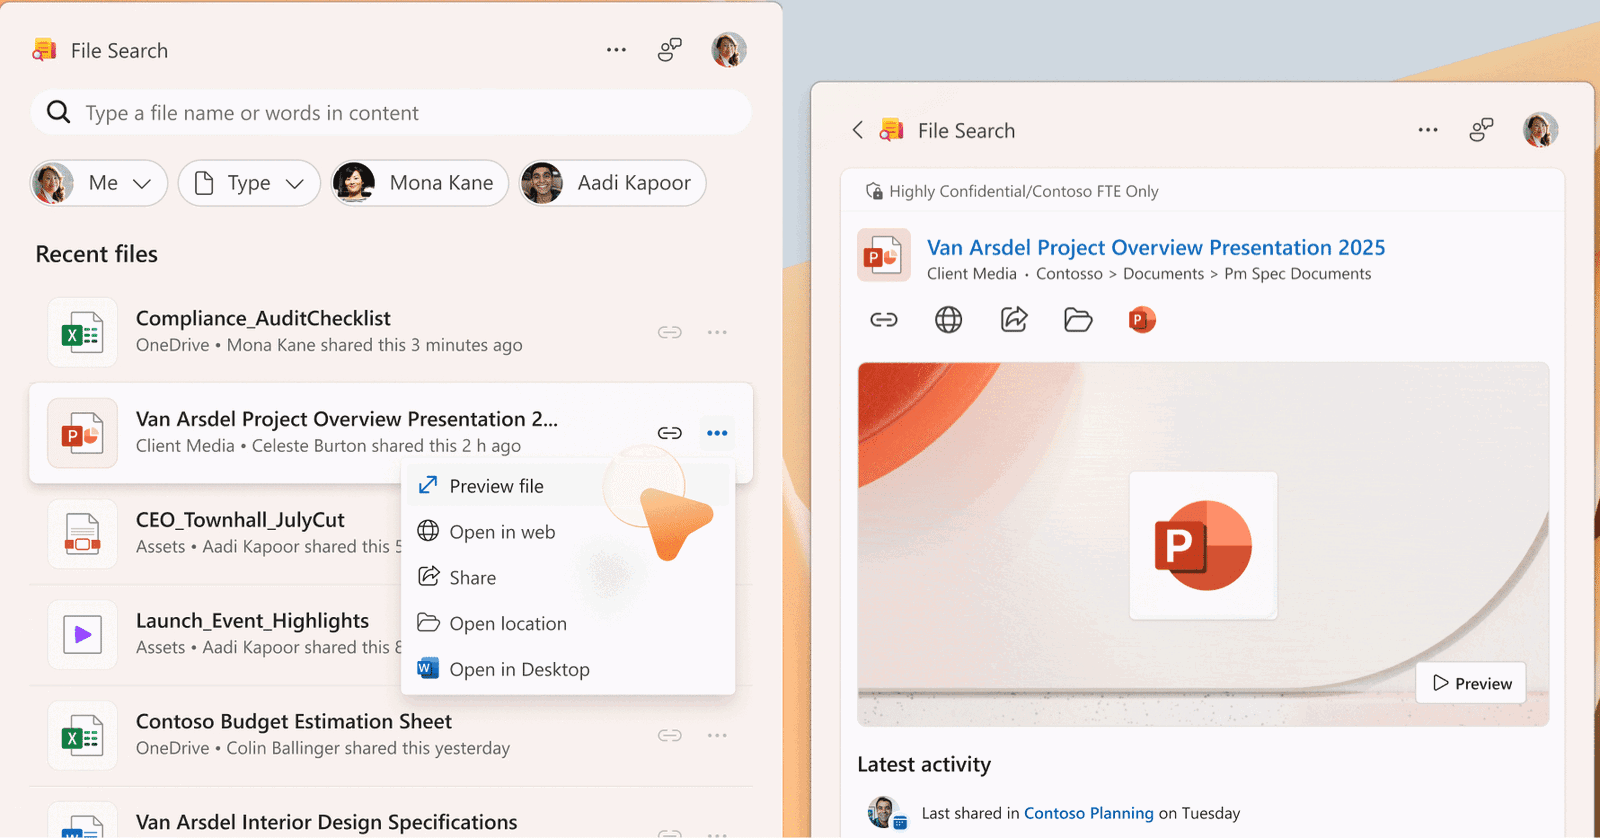Open more options for Contoso Budget Estimation Sheet

tap(717, 735)
